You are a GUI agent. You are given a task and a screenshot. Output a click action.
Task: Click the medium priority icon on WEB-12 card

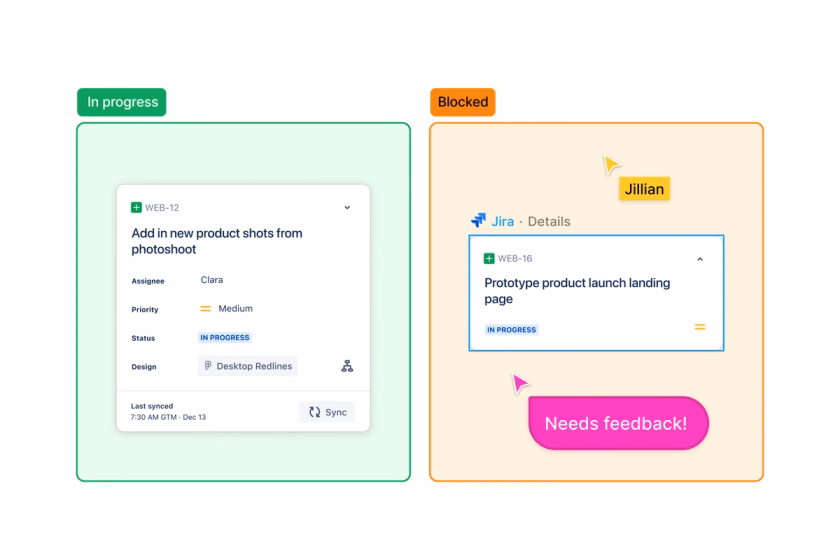[x=206, y=309]
